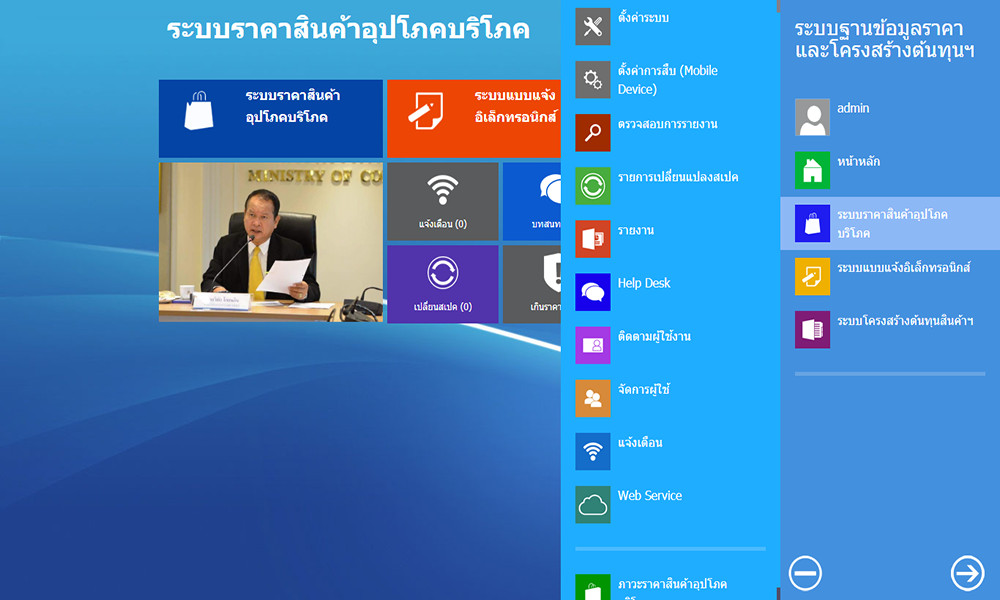The image size is (1000, 600).
Task: Click the Help Desk chat bubble icon
Action: pyautogui.click(x=592, y=292)
